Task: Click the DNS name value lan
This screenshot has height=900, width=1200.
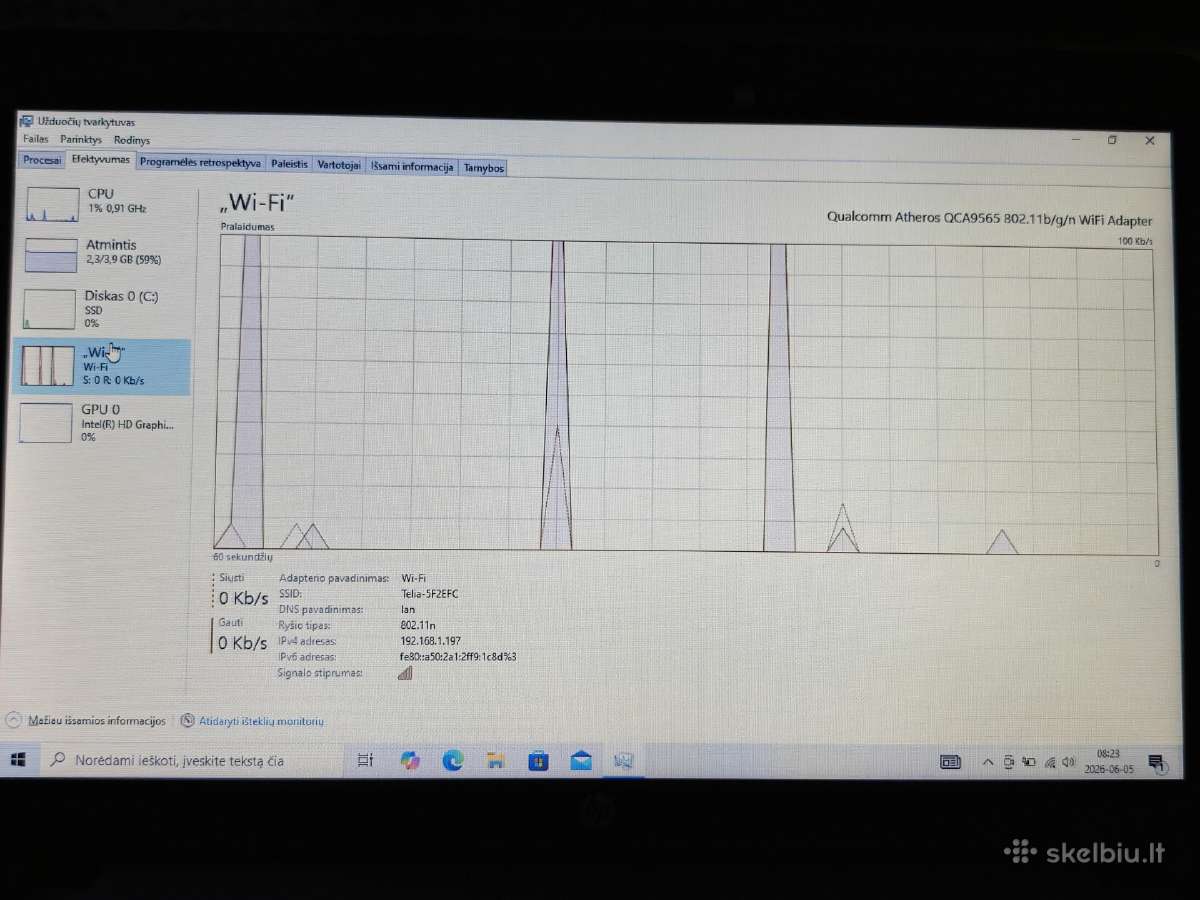Action: pyautogui.click(x=408, y=609)
